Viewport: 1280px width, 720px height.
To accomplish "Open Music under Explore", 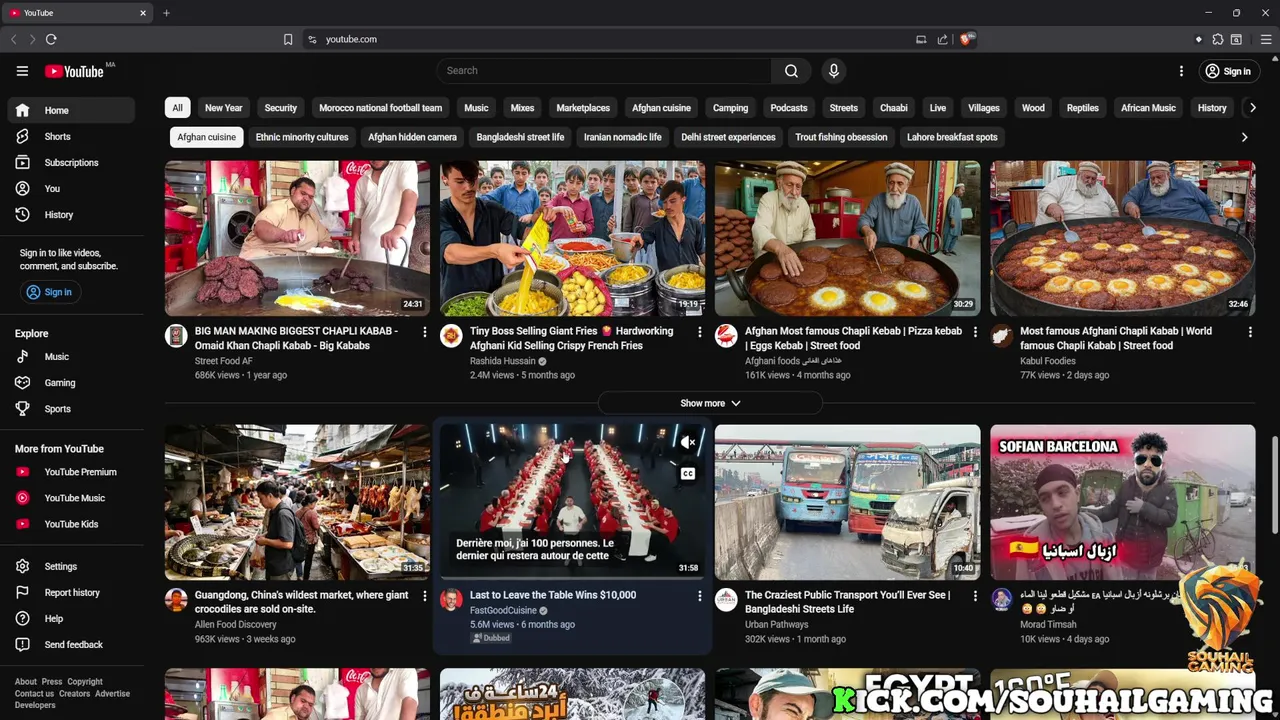I will click(x=71, y=357).
